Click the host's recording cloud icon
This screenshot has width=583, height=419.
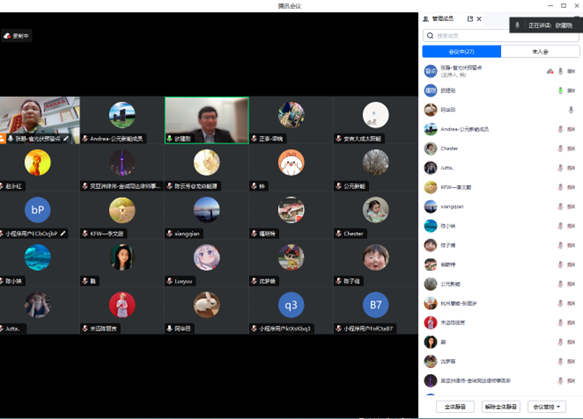tap(550, 71)
